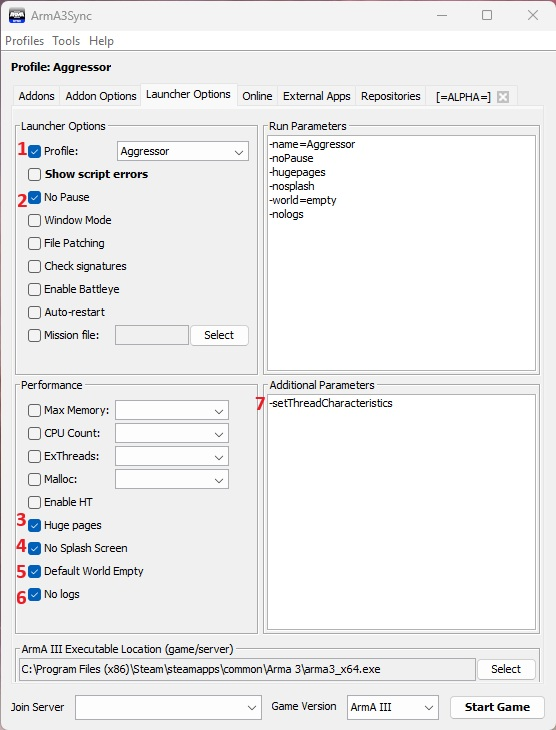
Task: Click Select for executable location
Action: pyautogui.click(x=506, y=669)
